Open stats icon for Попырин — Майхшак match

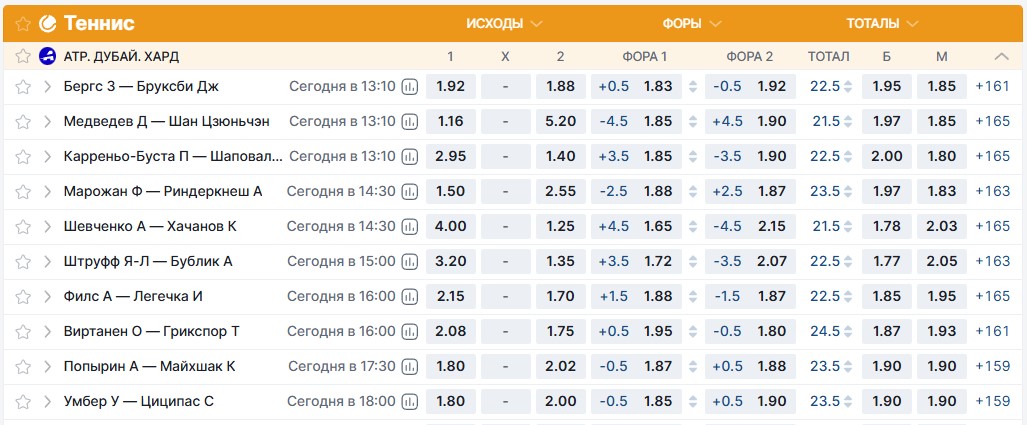(410, 366)
